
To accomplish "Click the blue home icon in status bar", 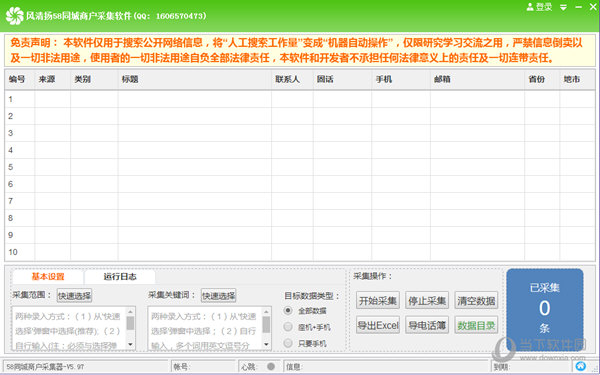I will (x=580, y=366).
